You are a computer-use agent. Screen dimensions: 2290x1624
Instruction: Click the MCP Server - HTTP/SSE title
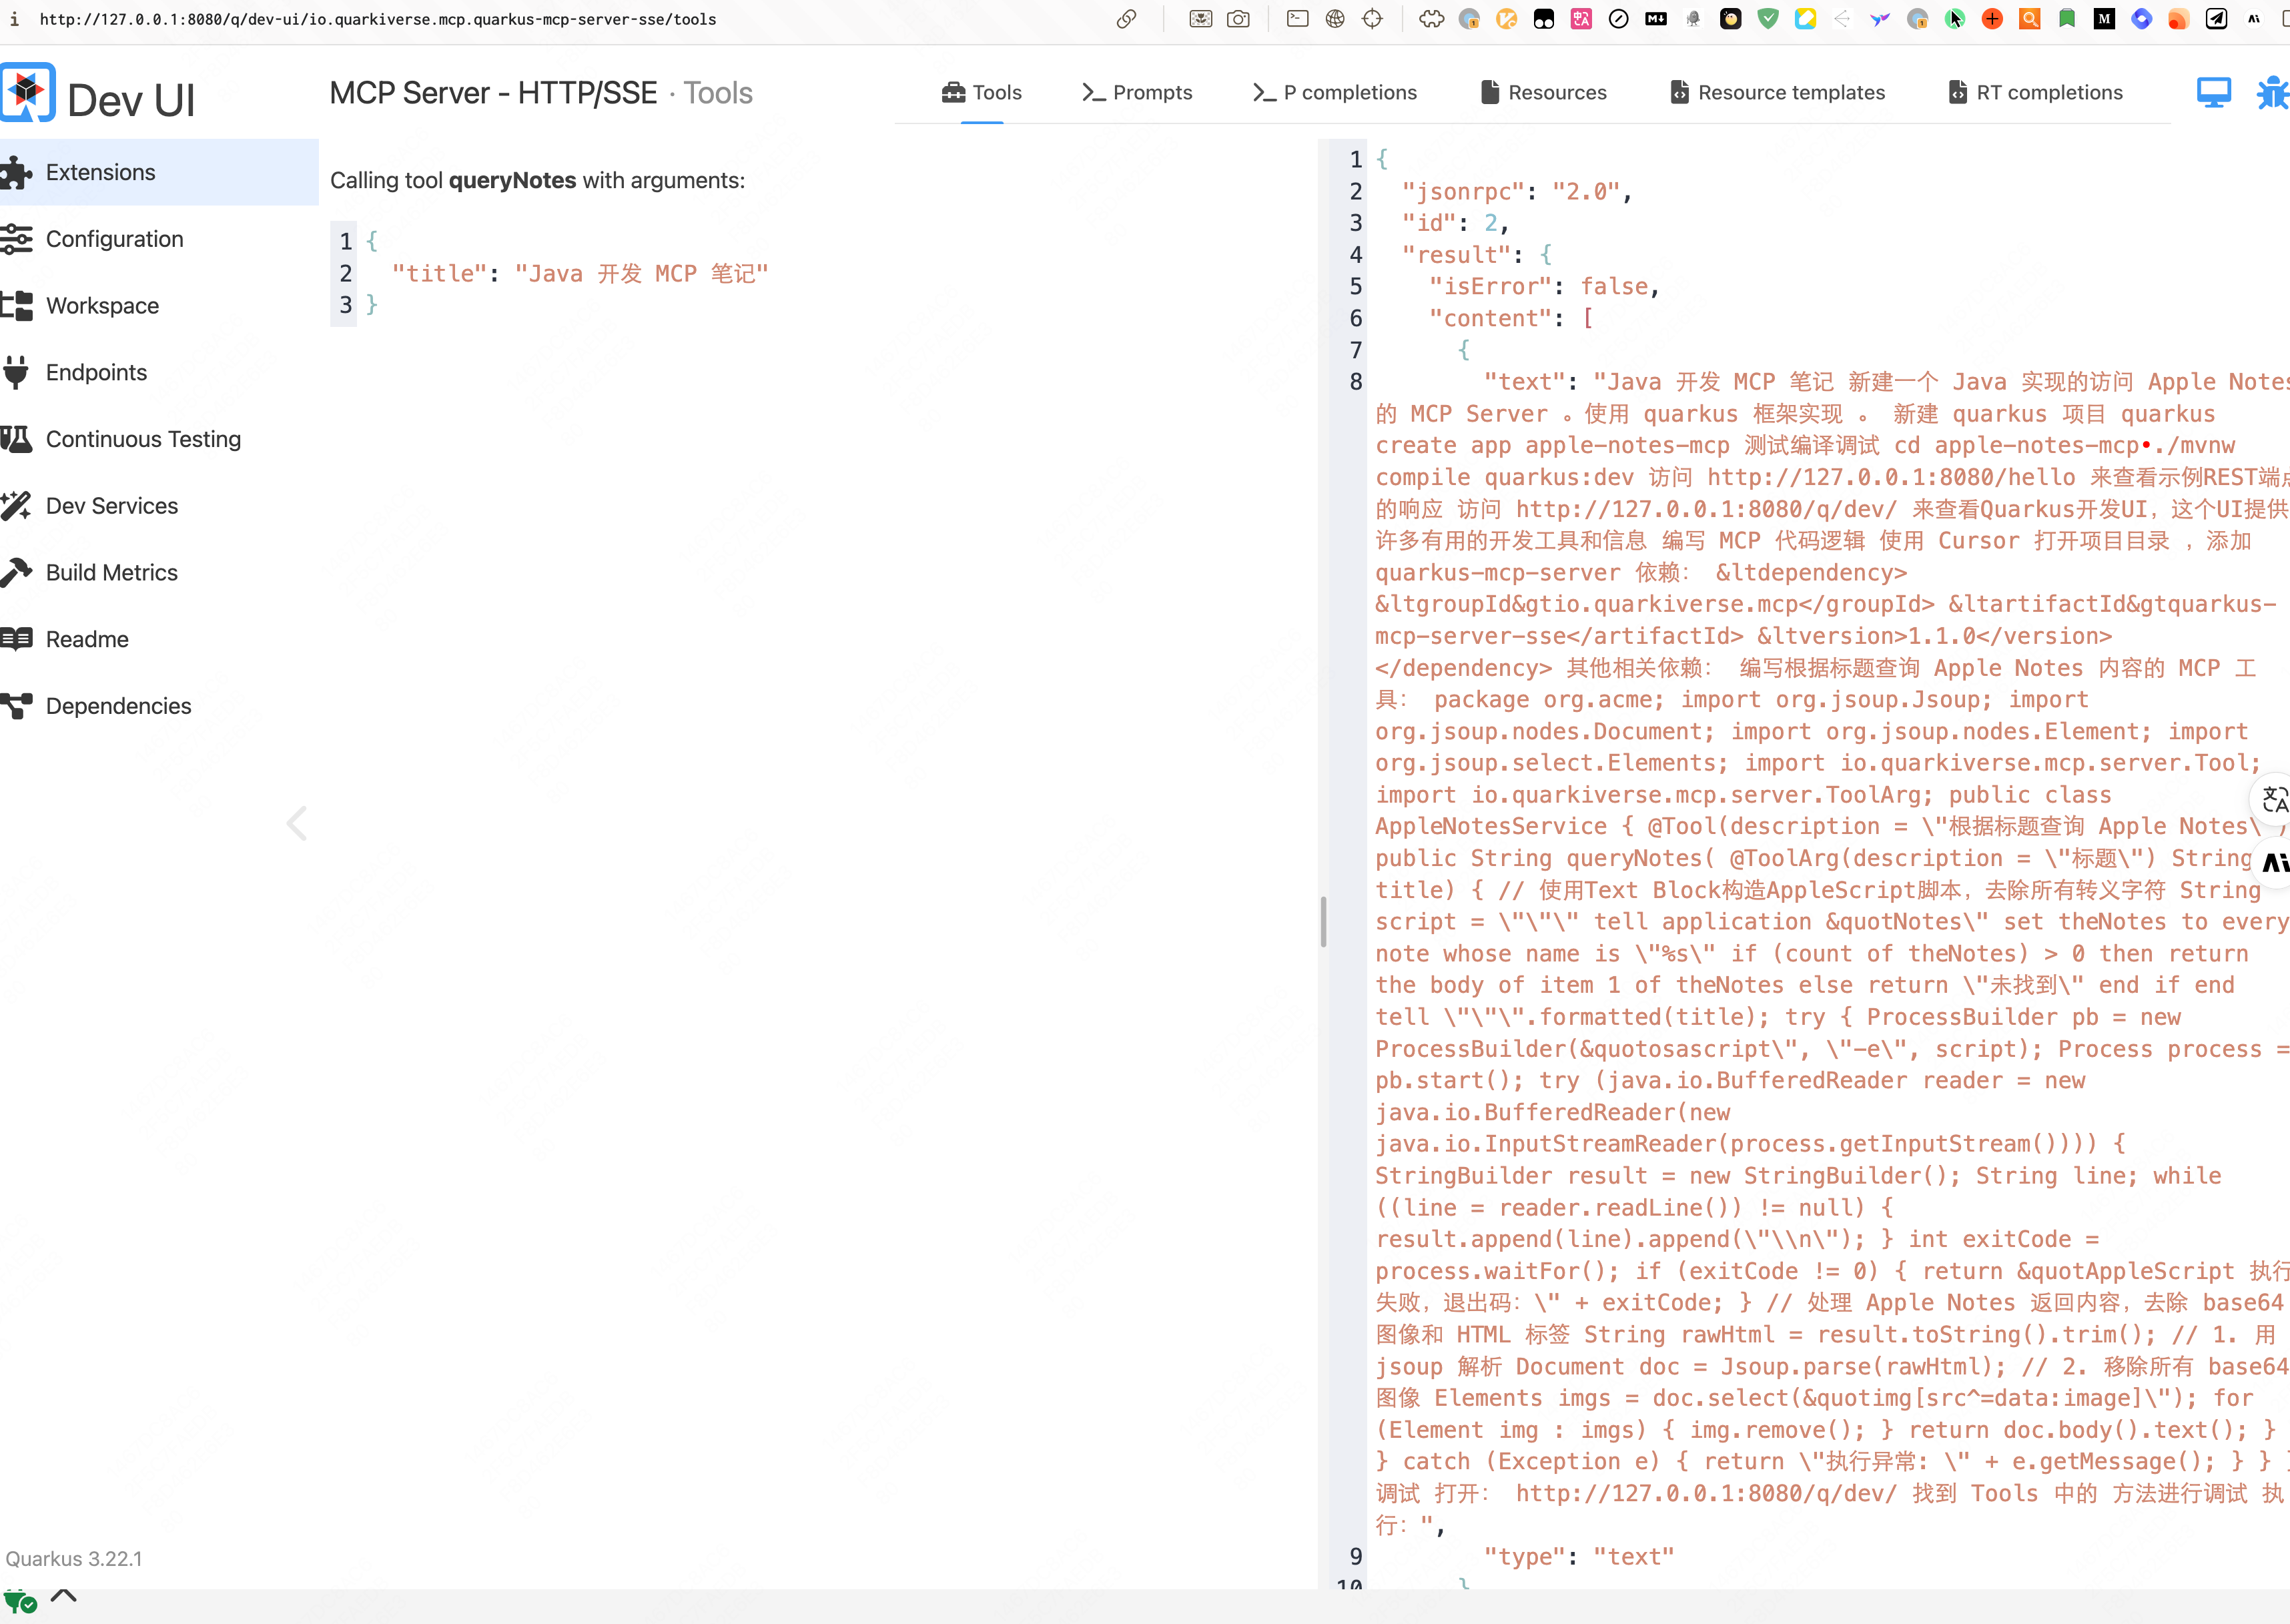click(493, 93)
